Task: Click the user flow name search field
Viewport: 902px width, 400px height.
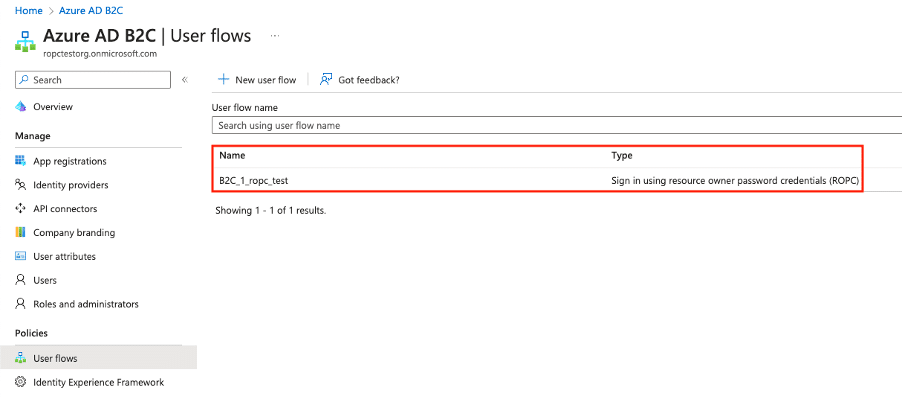Action: (x=556, y=125)
